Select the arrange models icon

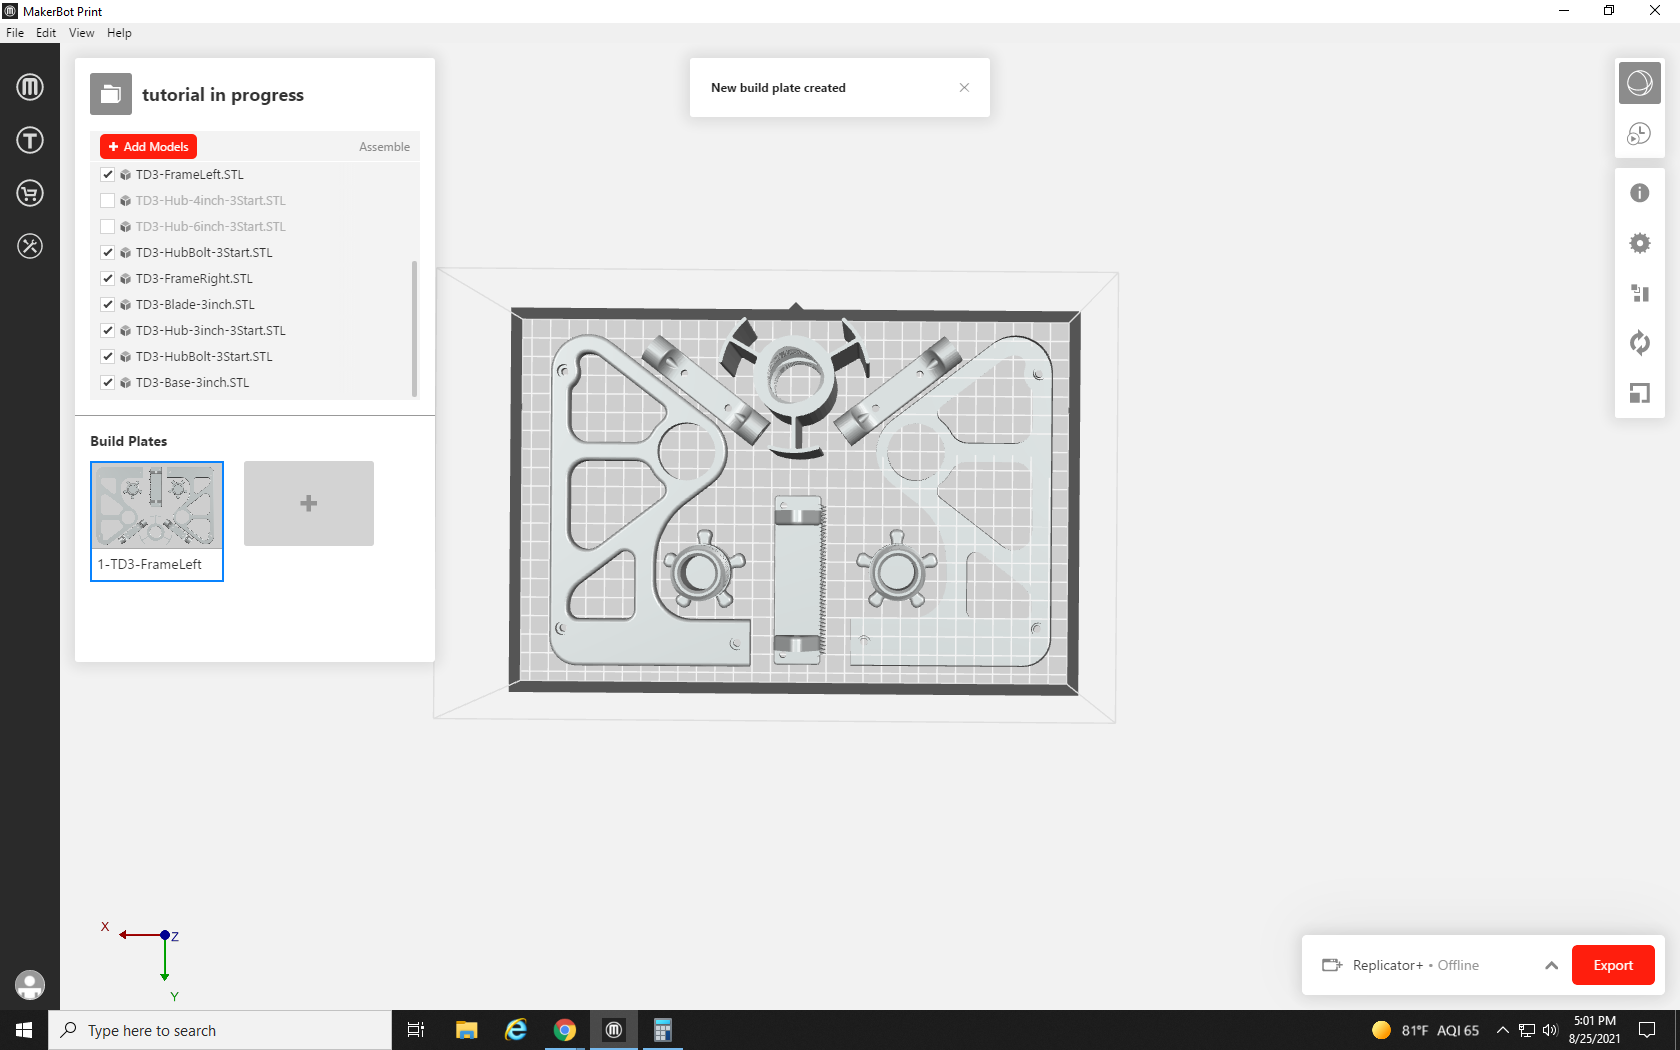point(1640,293)
